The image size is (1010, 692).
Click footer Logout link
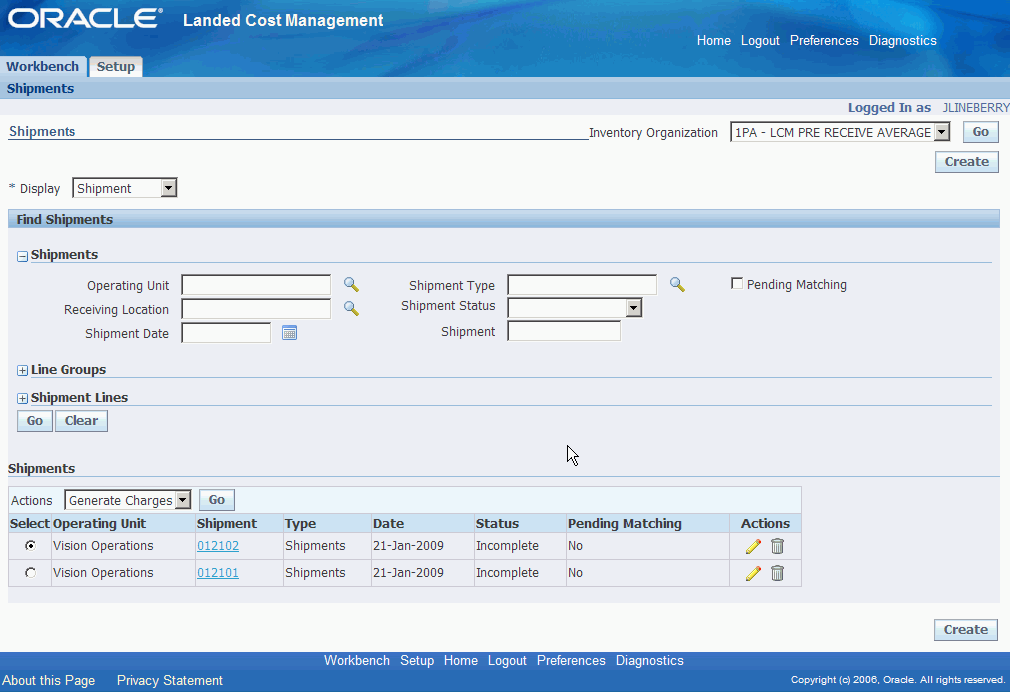tap(507, 660)
